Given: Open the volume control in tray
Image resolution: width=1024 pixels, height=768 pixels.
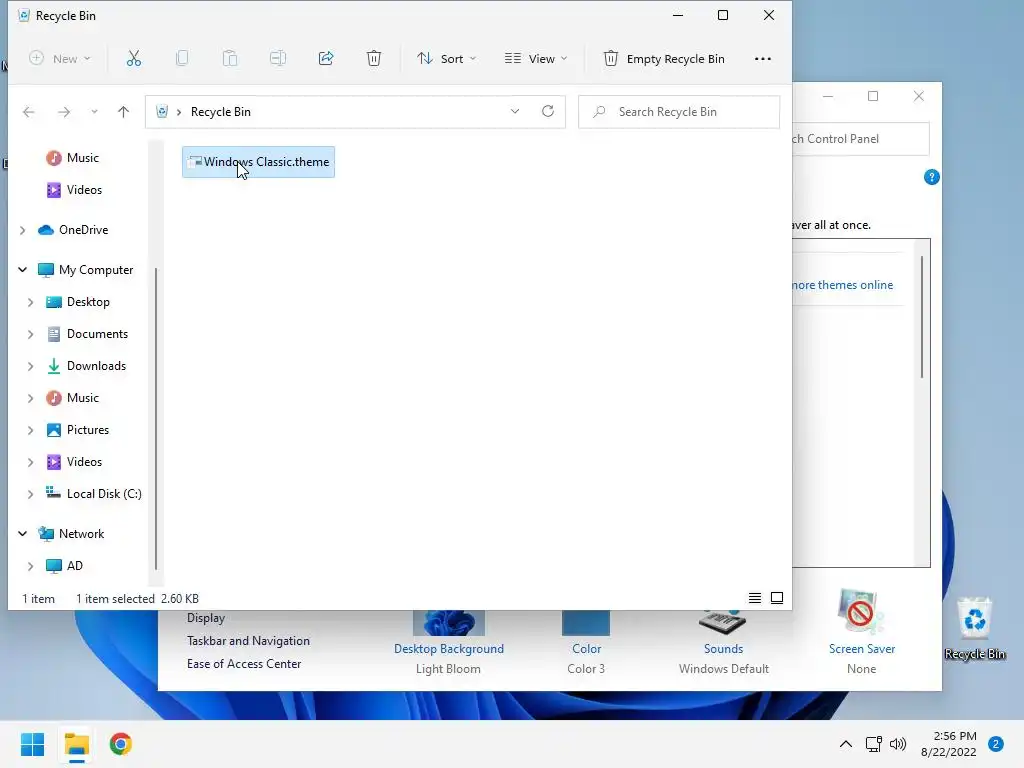Looking at the screenshot, I should coord(899,744).
